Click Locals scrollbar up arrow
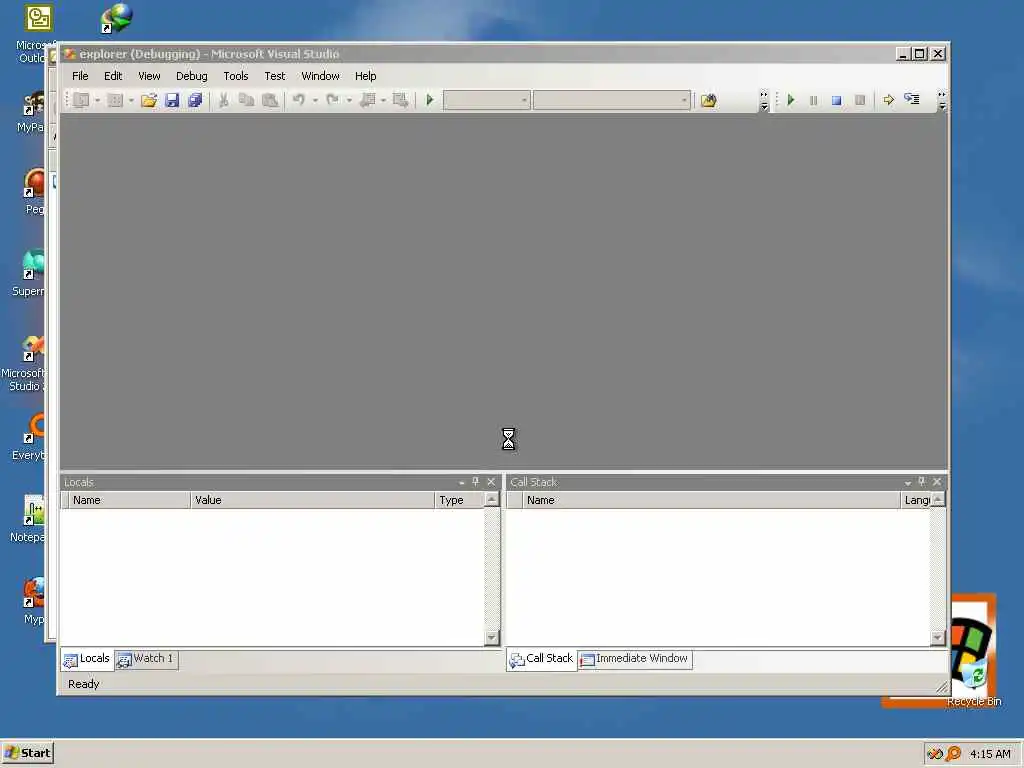 [492, 500]
